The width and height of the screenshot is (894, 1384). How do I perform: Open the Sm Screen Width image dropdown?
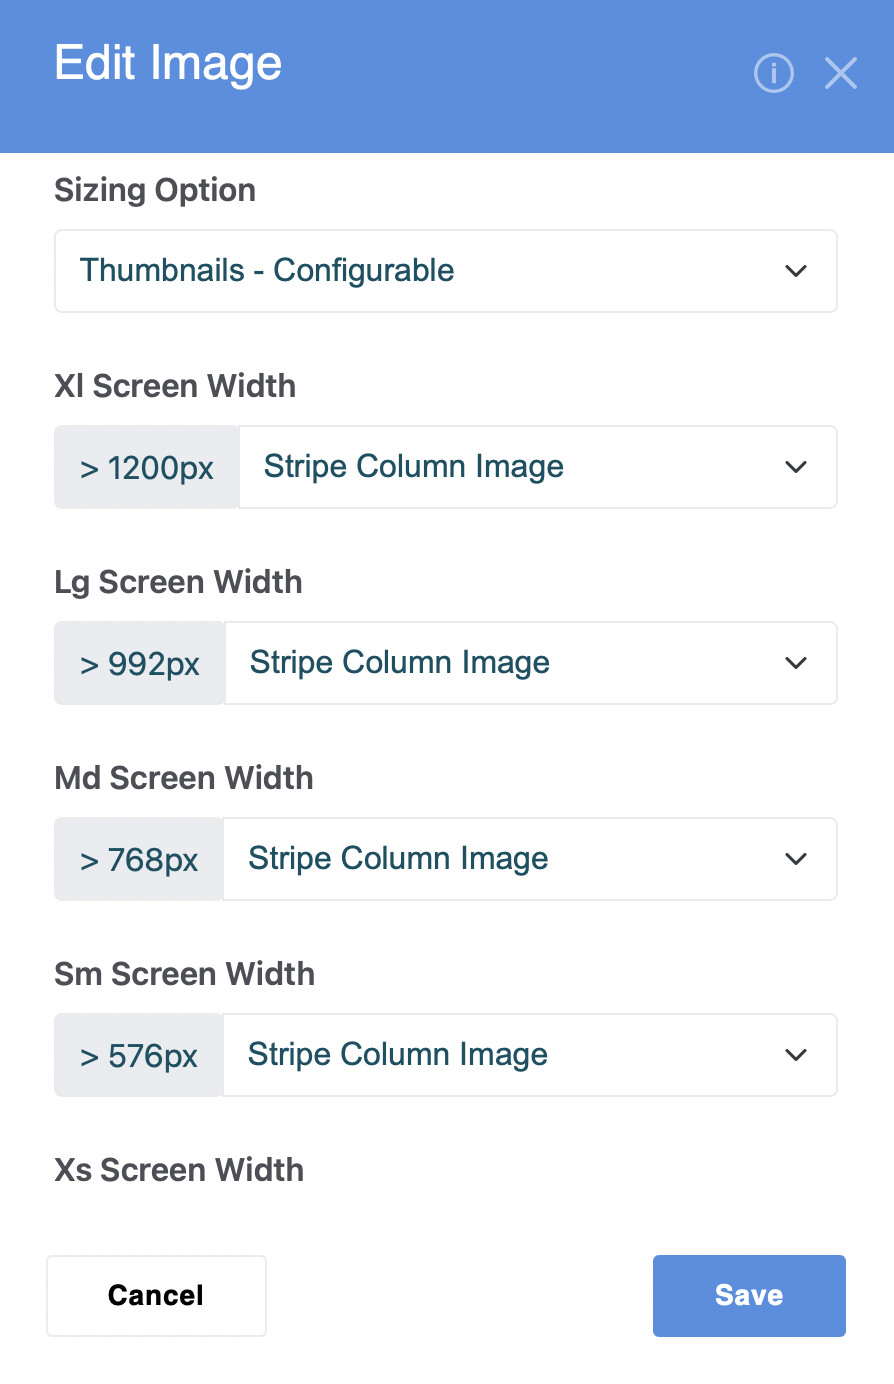529,1055
